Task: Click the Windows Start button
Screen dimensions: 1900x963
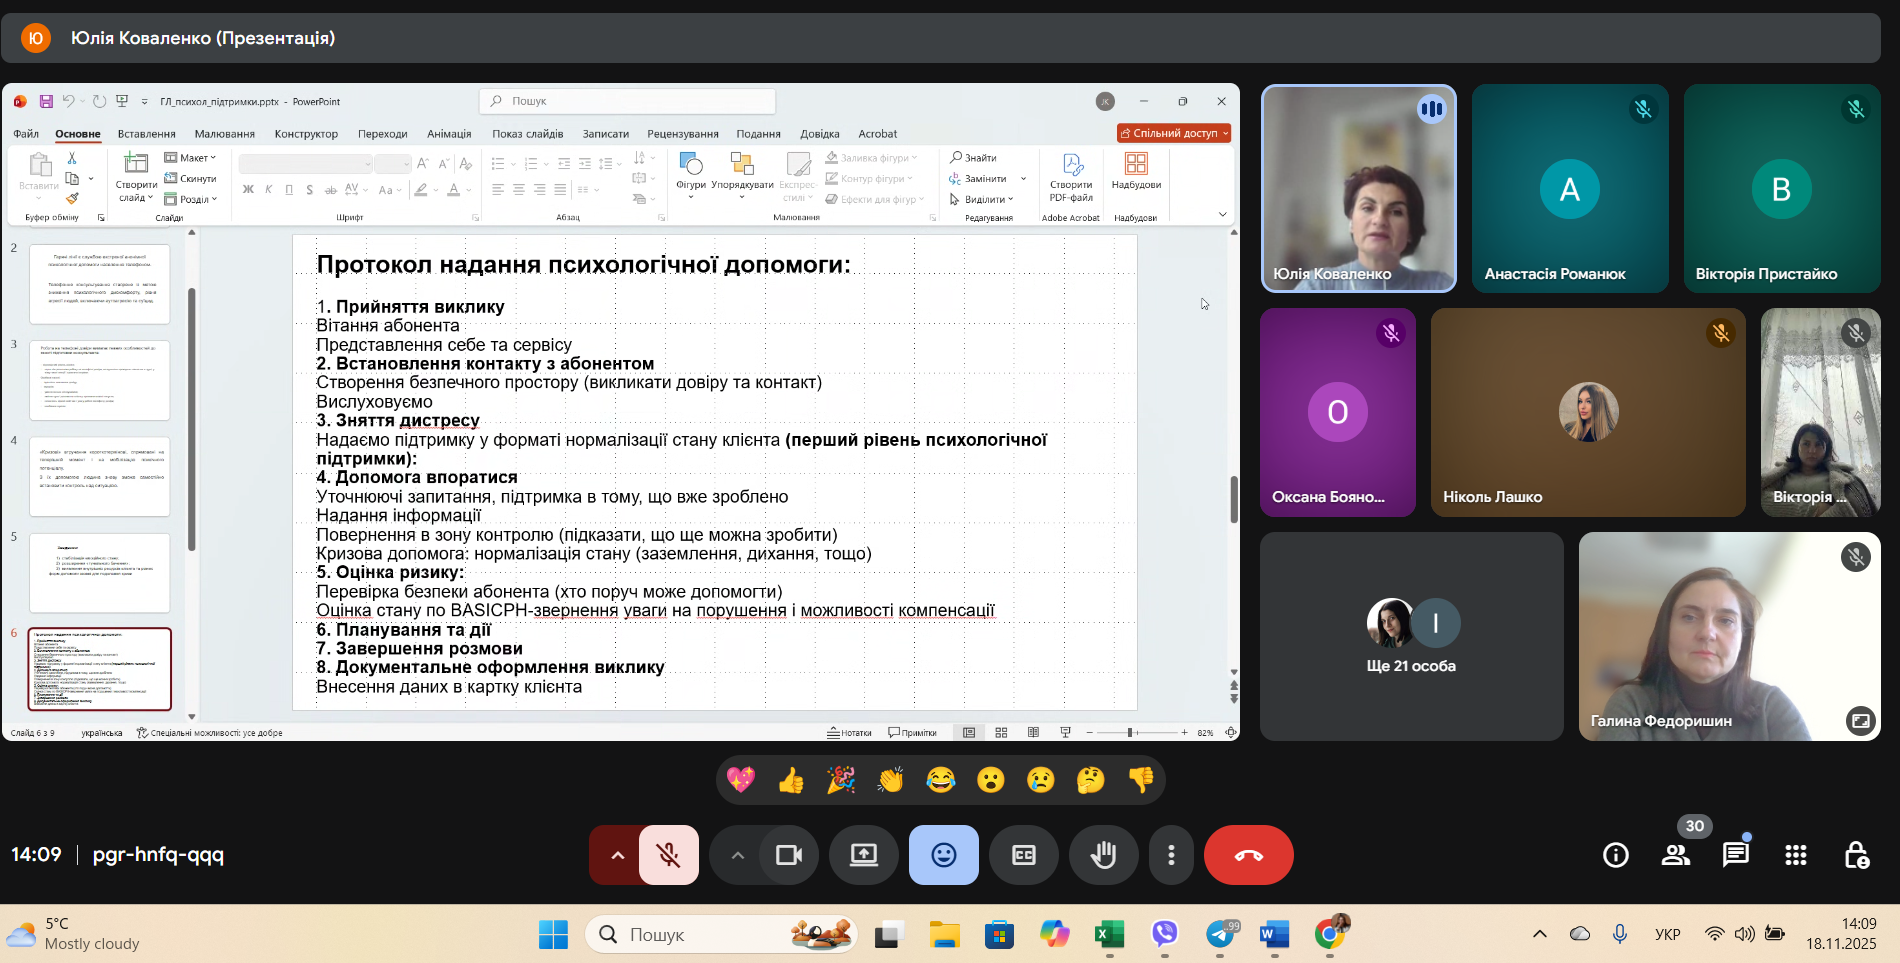Action: click(x=553, y=935)
